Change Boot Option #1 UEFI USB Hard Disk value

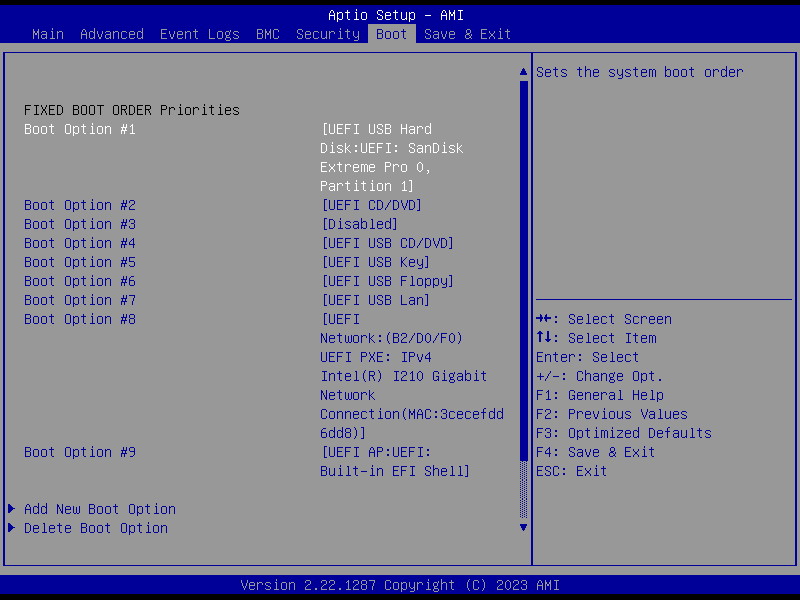392,158
